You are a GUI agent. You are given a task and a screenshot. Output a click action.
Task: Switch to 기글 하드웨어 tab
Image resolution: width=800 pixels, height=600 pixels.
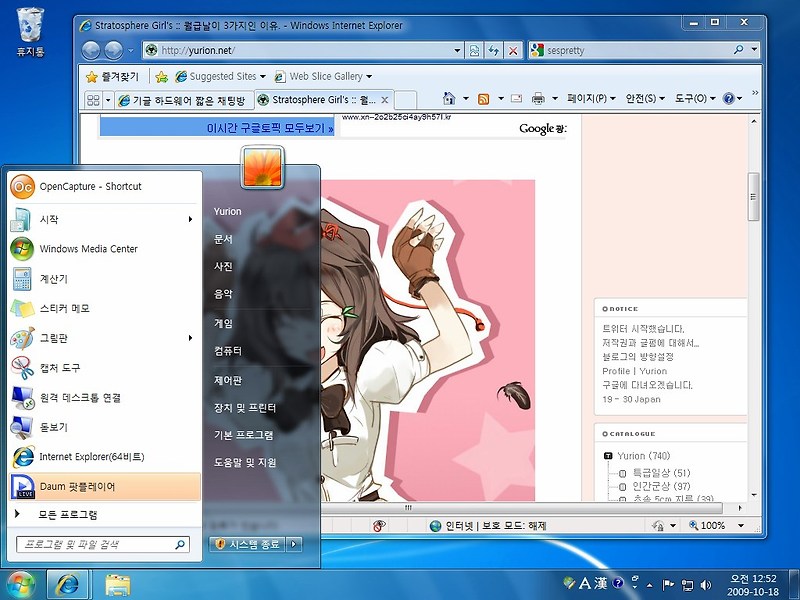184,101
